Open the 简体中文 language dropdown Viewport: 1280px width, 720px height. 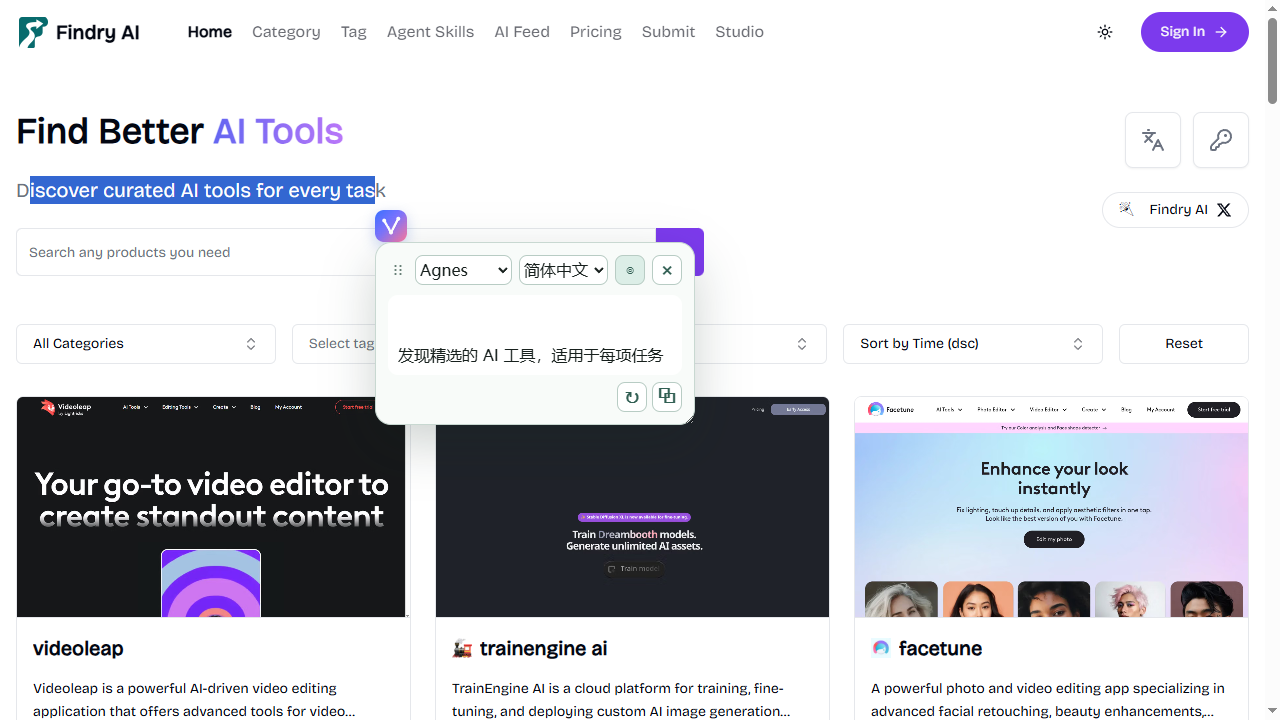[563, 270]
